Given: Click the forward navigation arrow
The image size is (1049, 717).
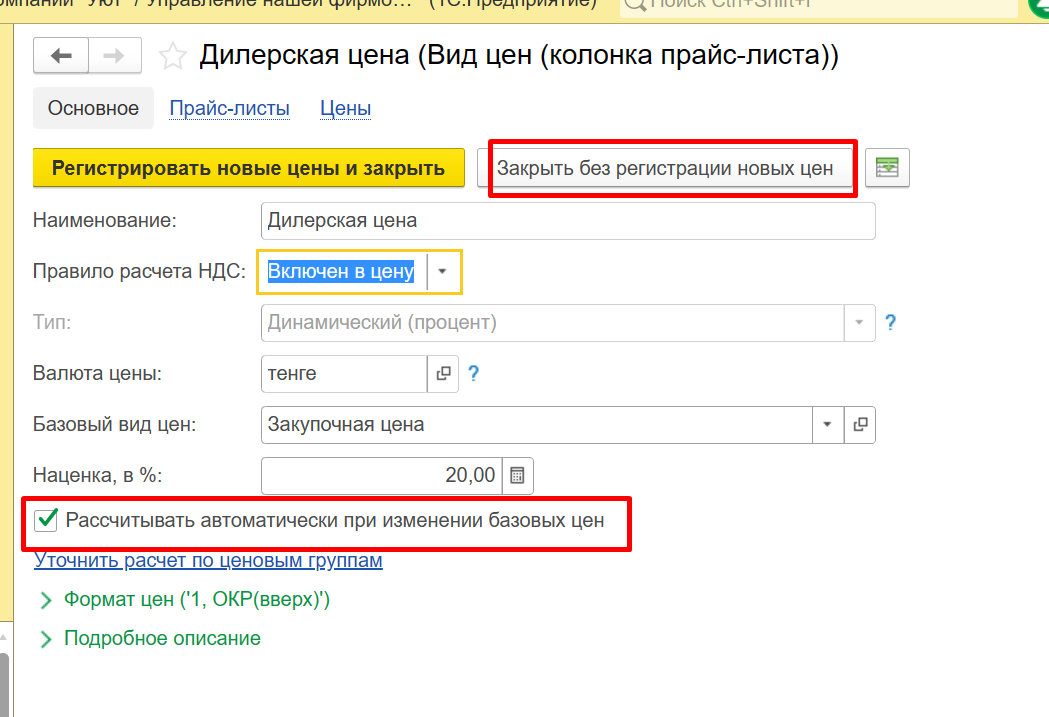Looking at the screenshot, I should (x=114, y=56).
